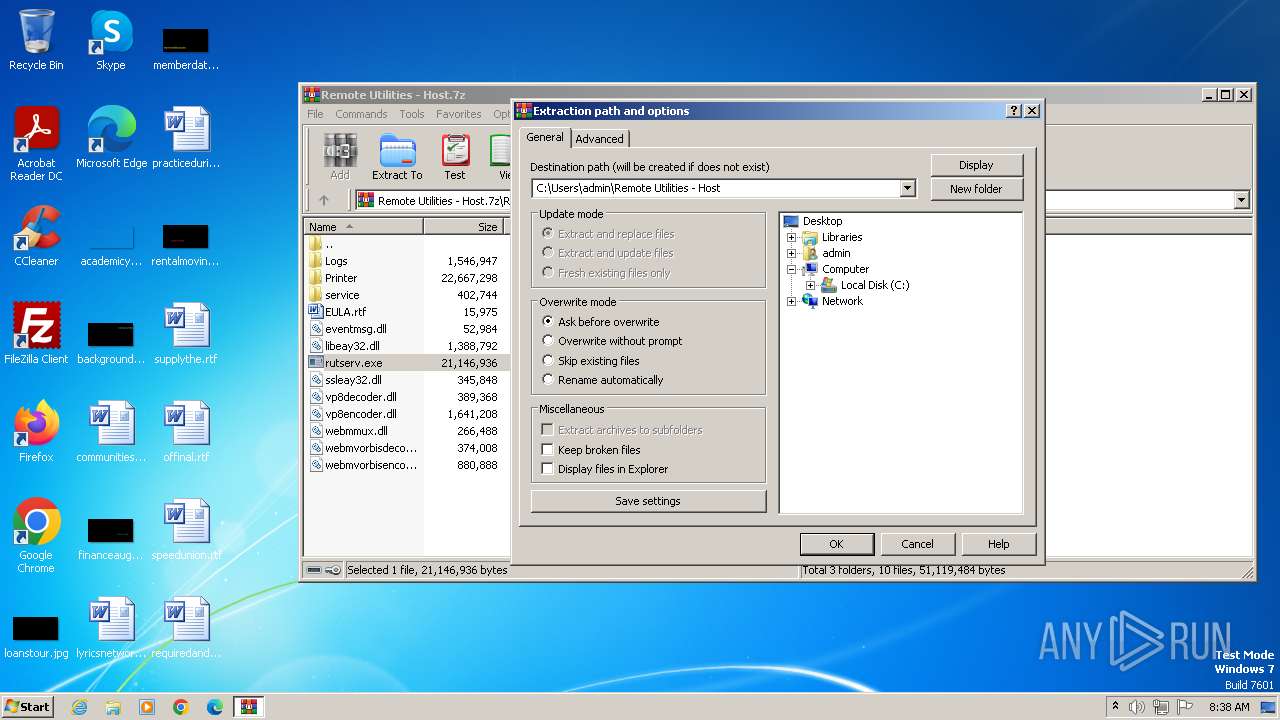Open WinRAR address bar dropdown arrow

[1241, 200]
